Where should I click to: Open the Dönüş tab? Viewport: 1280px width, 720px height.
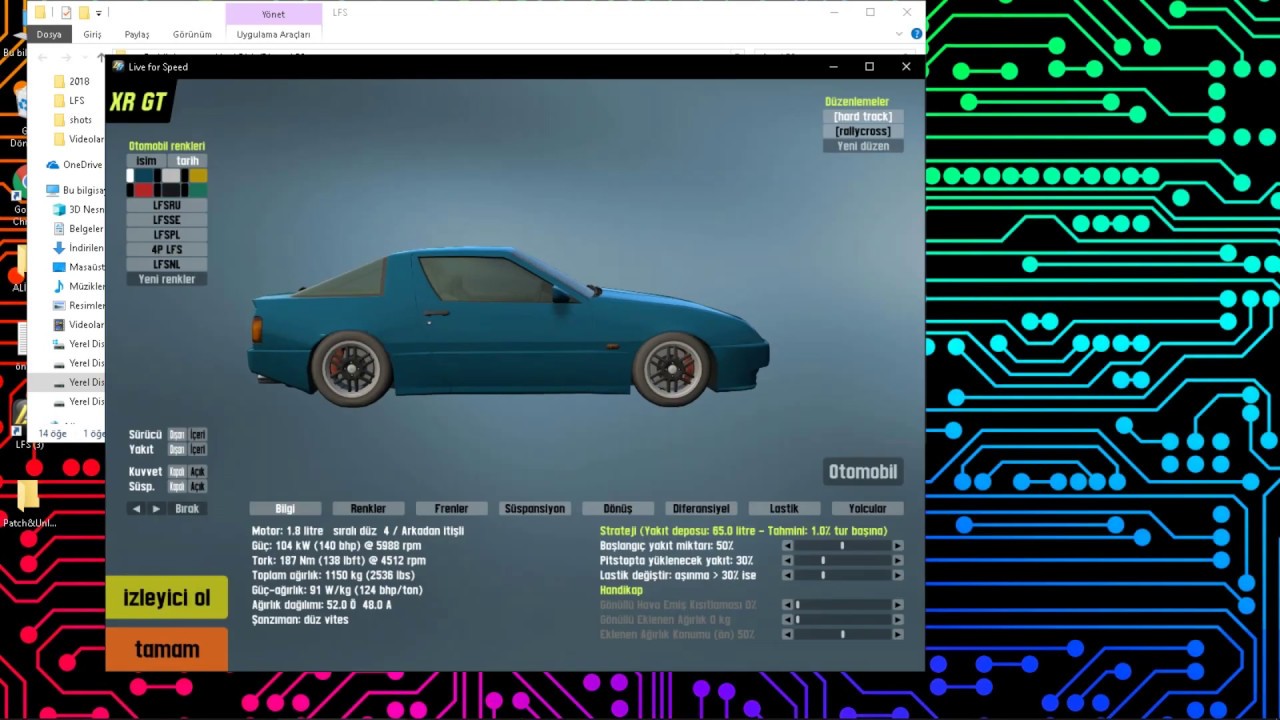[x=618, y=509]
